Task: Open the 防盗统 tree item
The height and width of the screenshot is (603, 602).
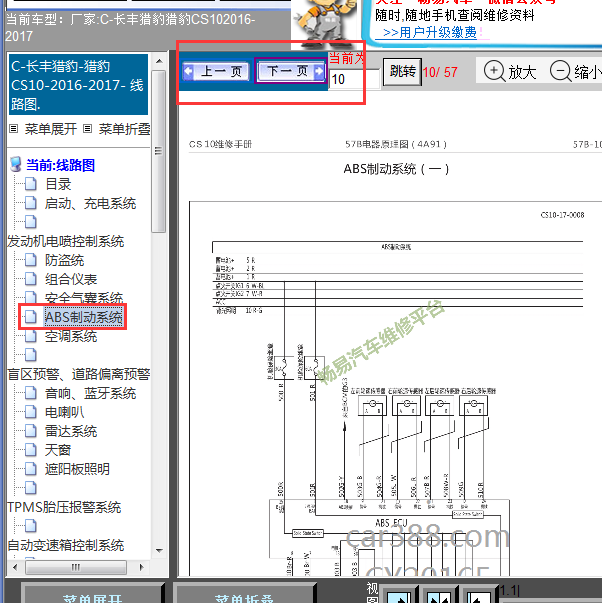Action: tap(64, 260)
